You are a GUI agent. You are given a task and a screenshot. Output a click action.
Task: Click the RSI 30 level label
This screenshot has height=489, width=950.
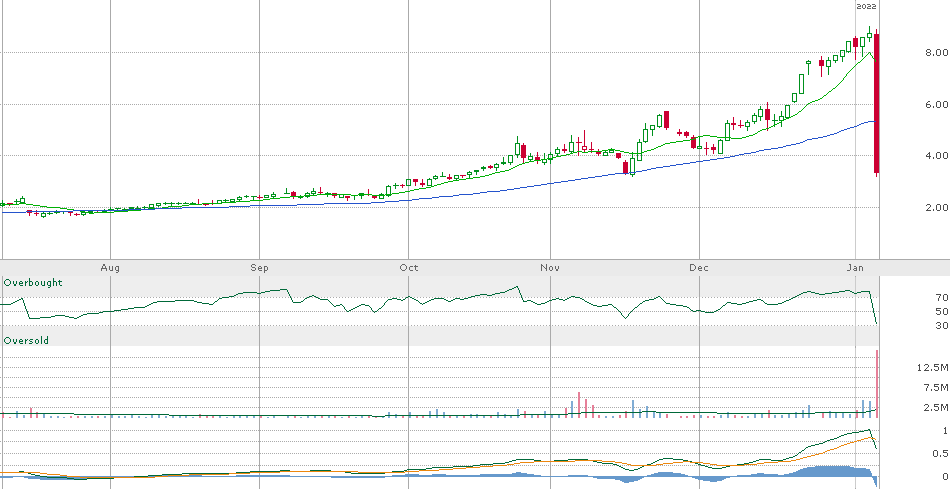941,326
